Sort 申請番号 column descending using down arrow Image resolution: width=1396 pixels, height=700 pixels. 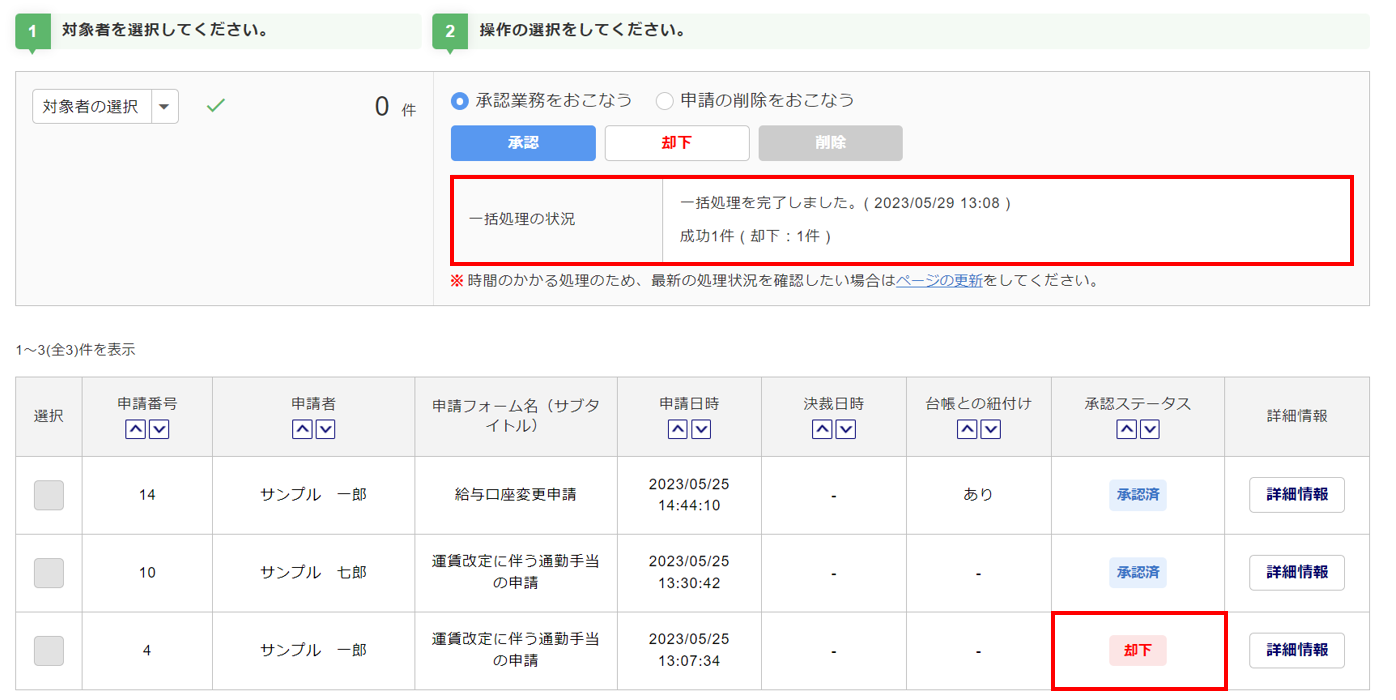[x=159, y=429]
